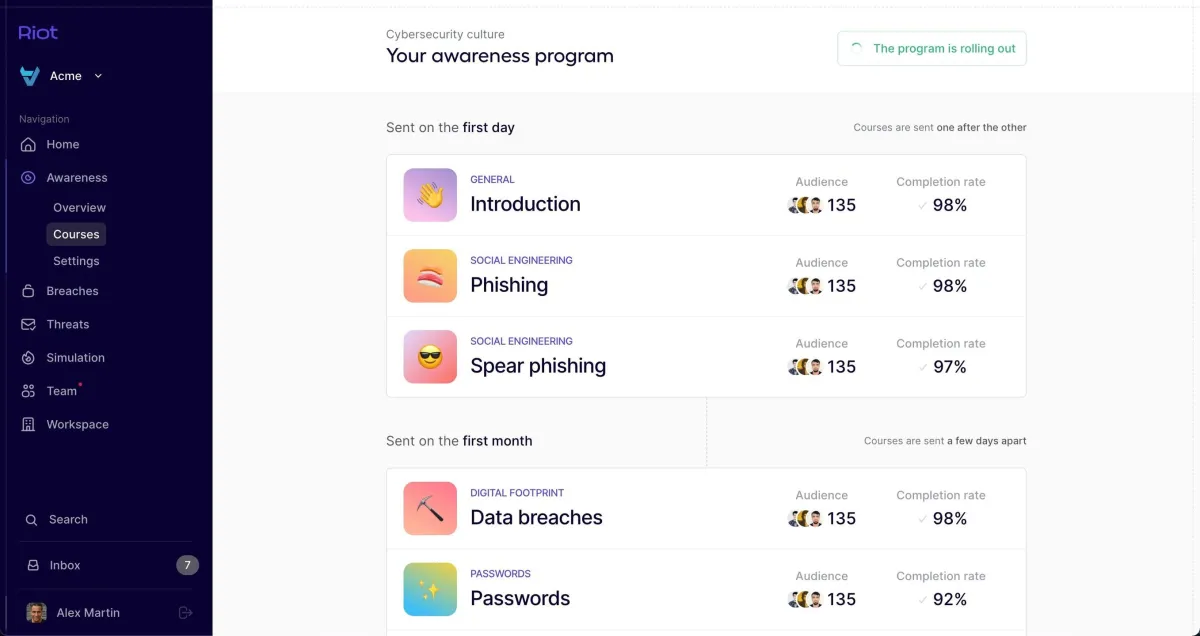Screen dimensions: 1200x636
Task: Open the Data breaches course title
Action: 536,518
